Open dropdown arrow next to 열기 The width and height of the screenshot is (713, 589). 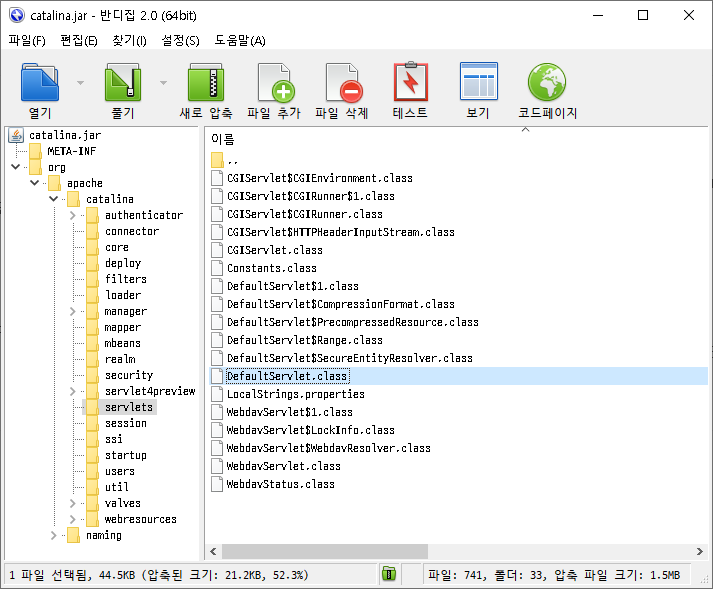(80, 83)
